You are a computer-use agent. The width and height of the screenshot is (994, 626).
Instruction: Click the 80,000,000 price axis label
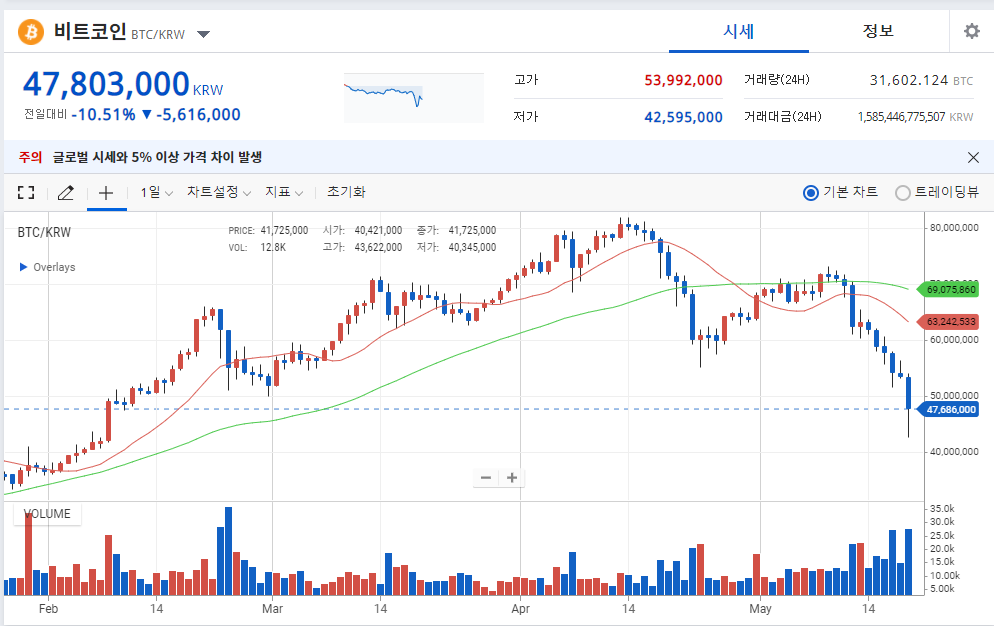click(x=954, y=228)
